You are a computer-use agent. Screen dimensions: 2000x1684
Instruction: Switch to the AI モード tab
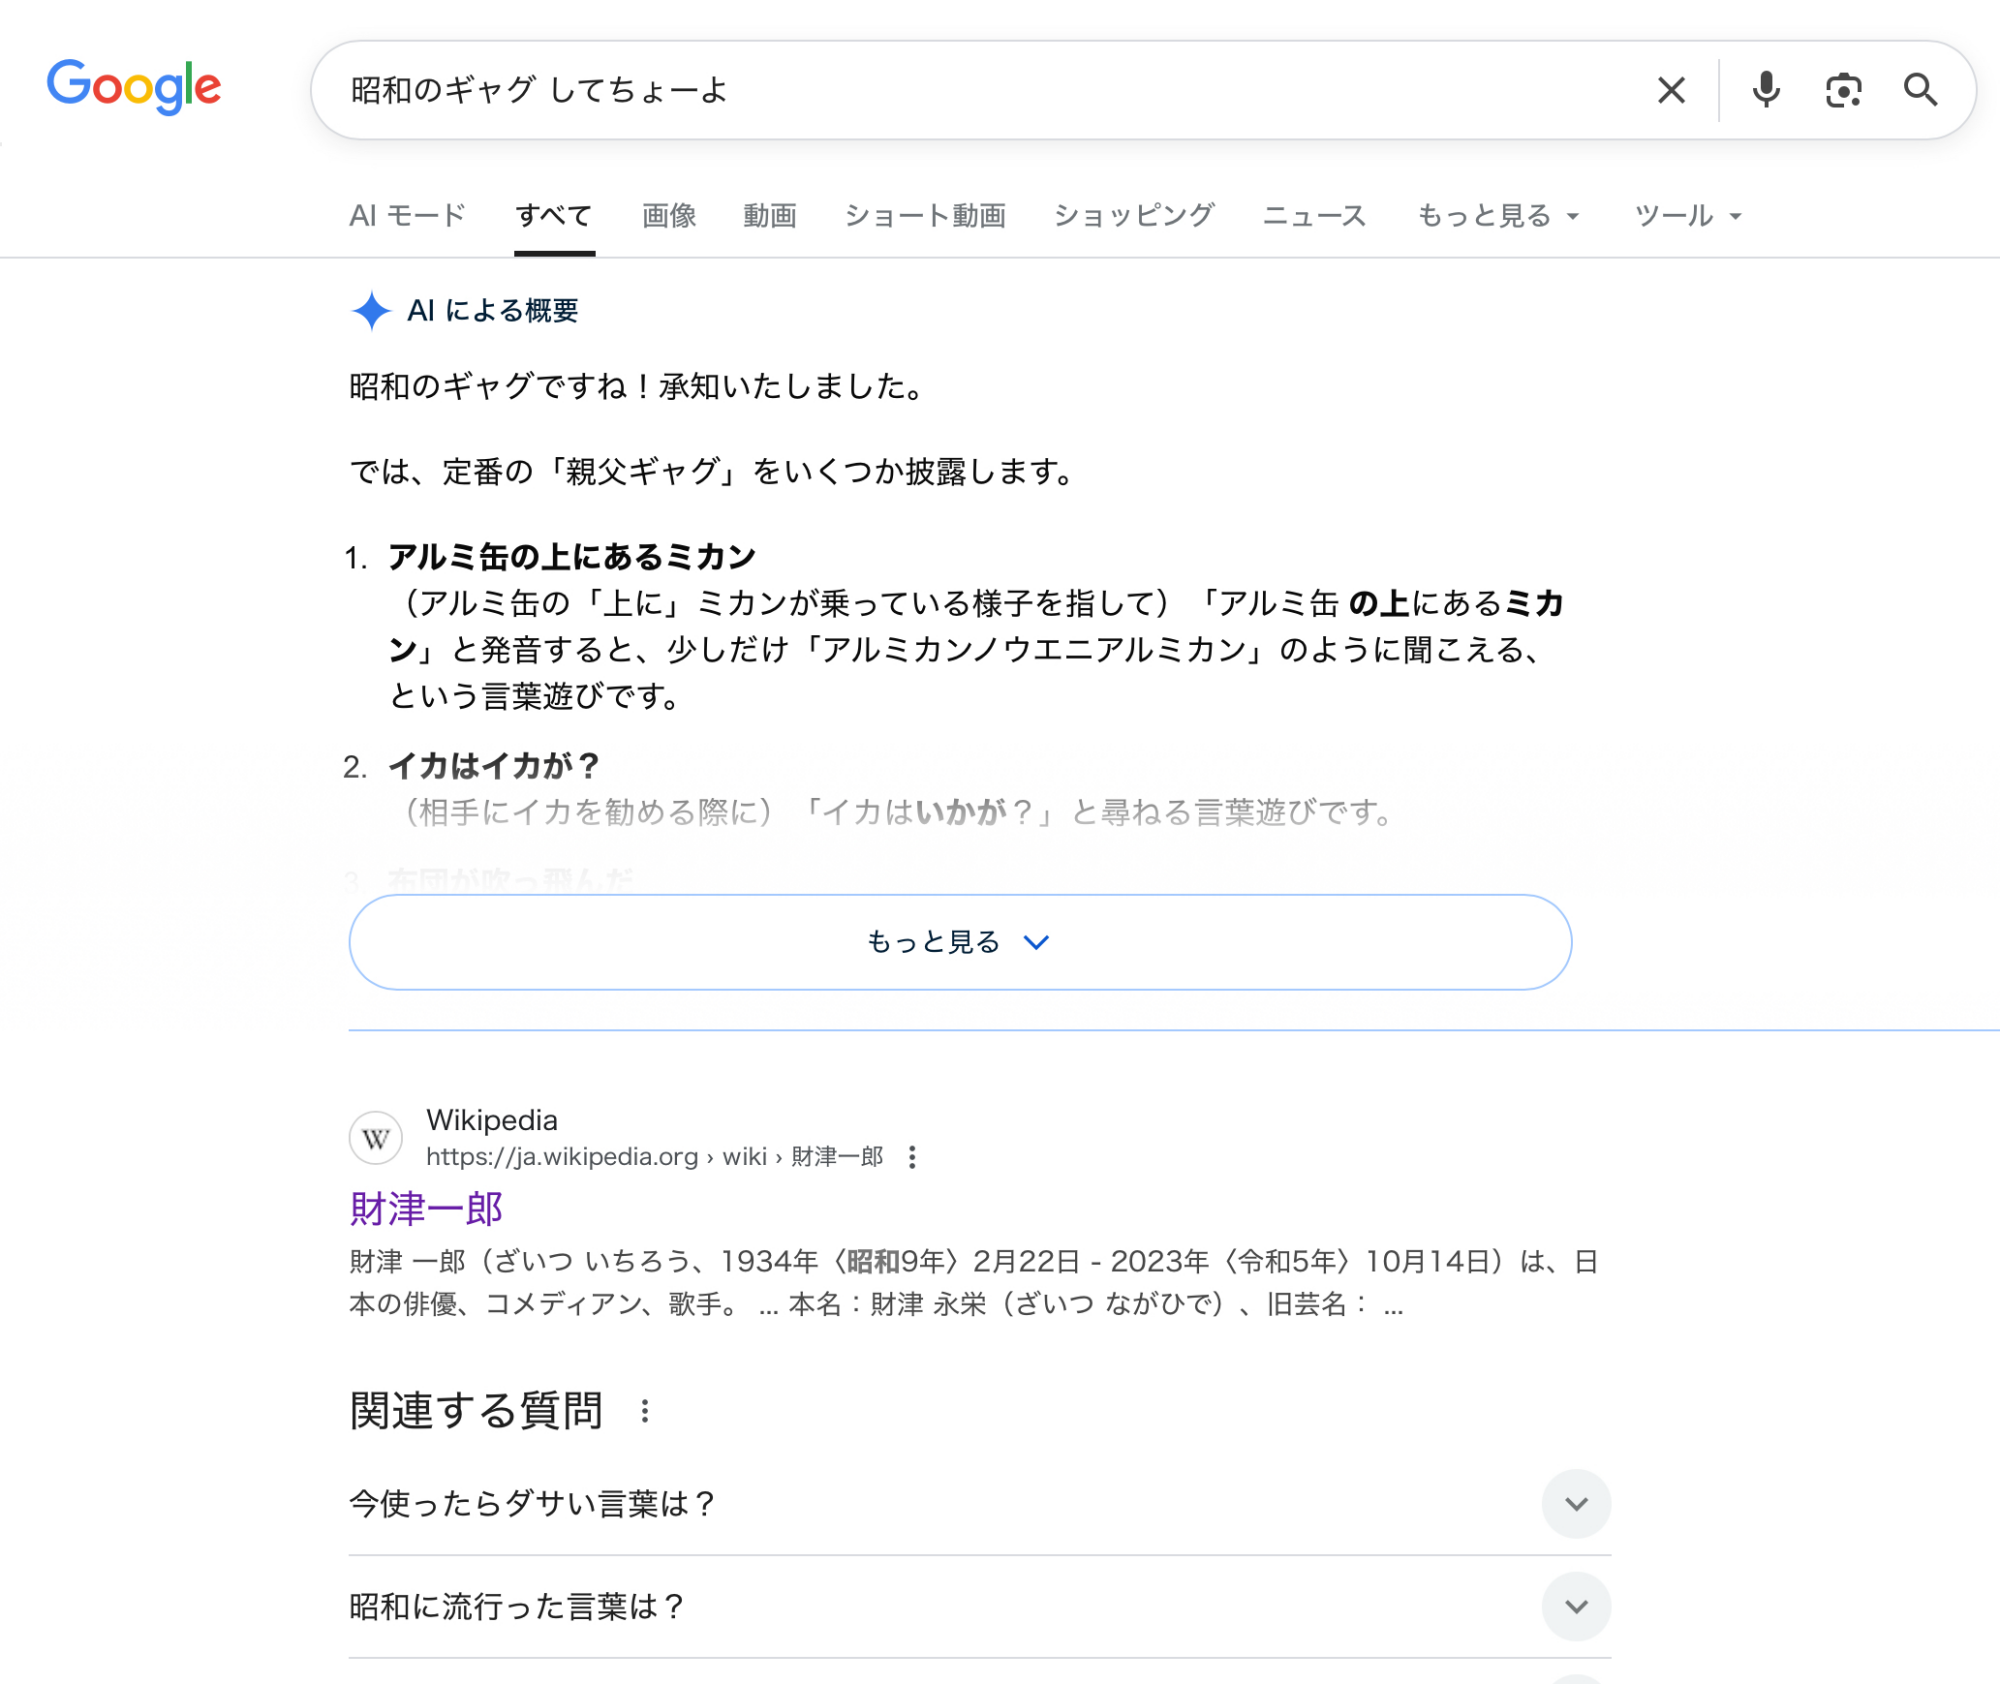407,216
